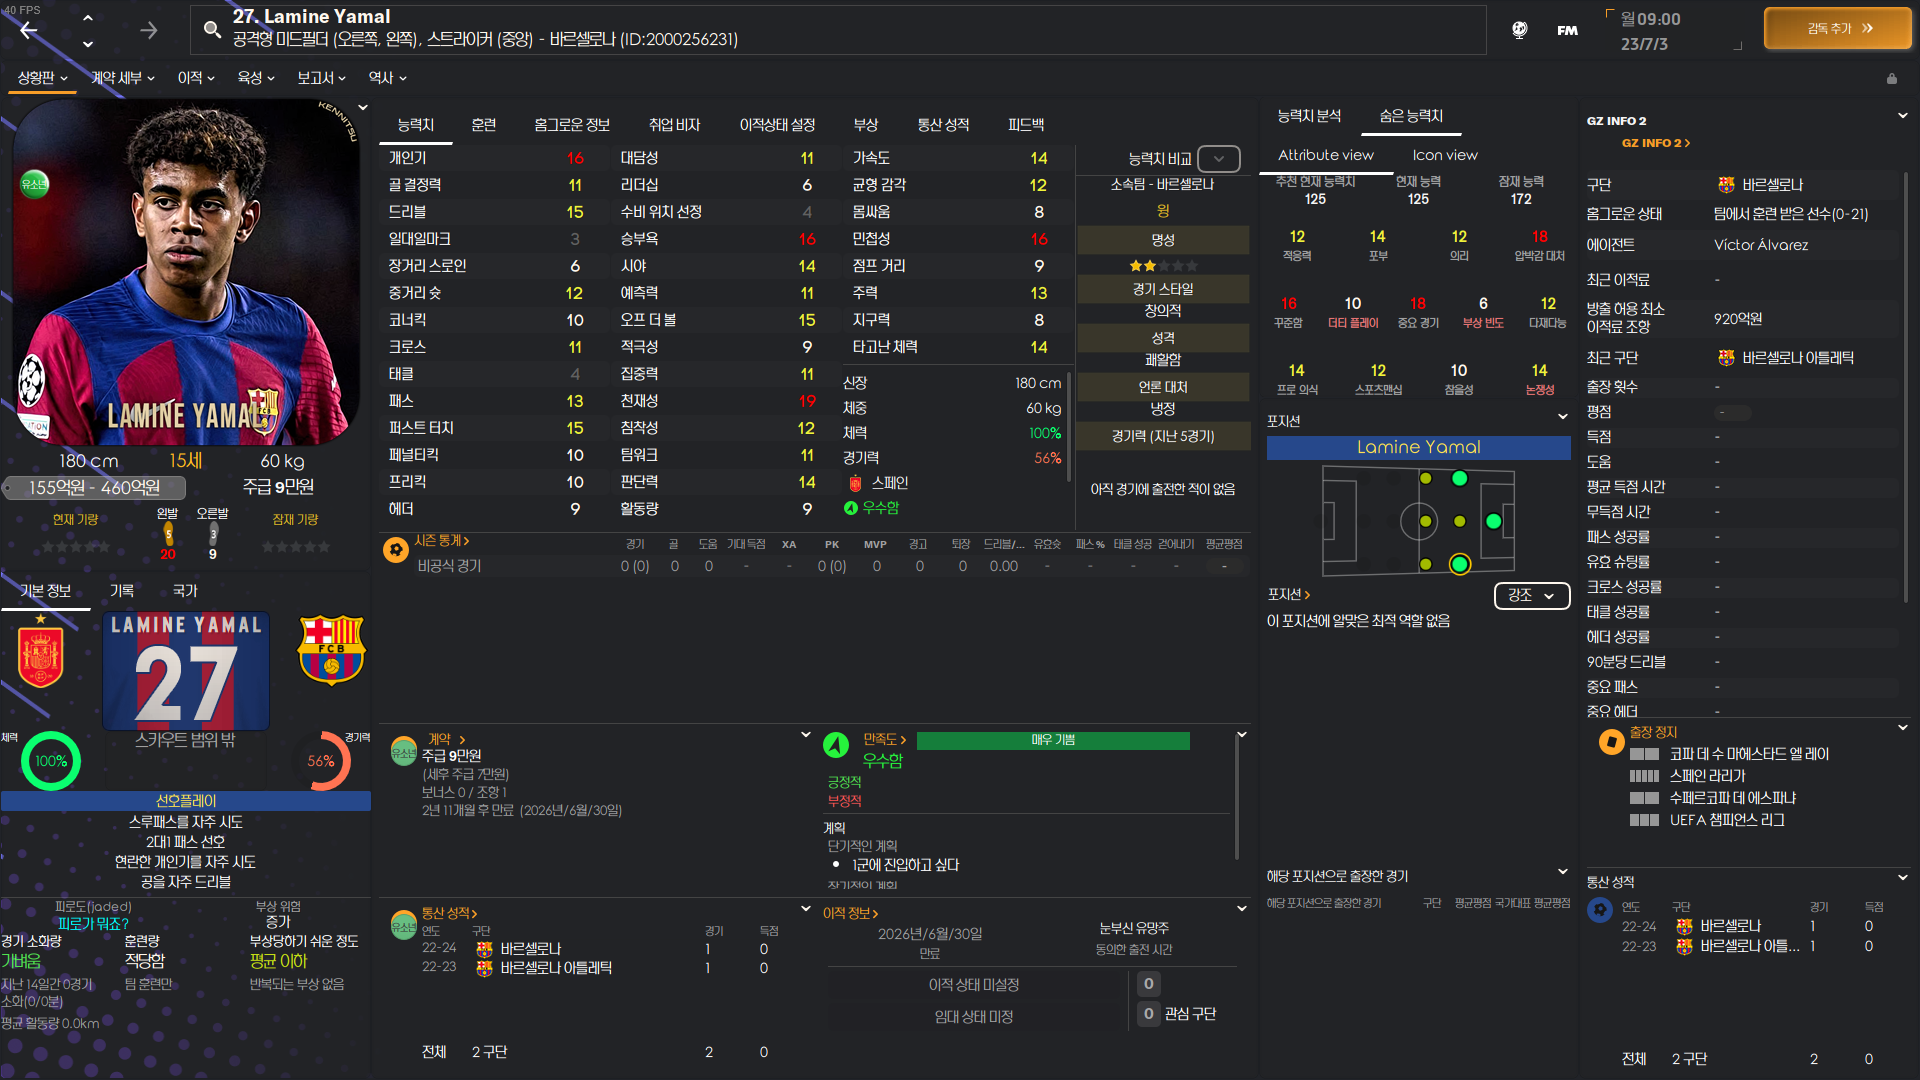Click the search magnifier icon

(x=212, y=29)
